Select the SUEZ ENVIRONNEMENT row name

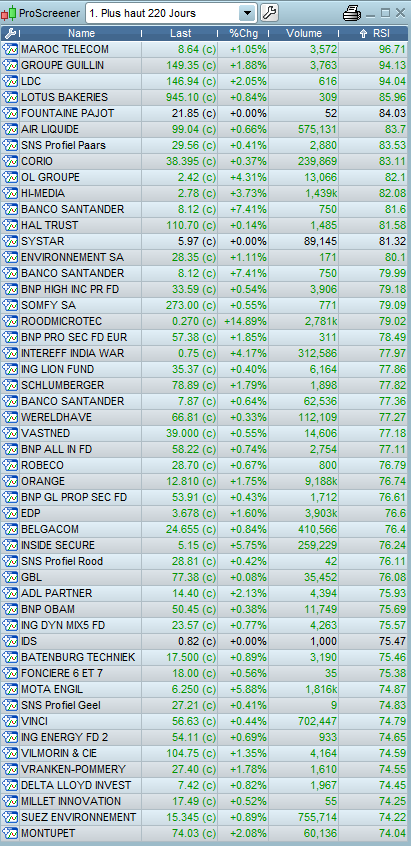tap(78, 817)
